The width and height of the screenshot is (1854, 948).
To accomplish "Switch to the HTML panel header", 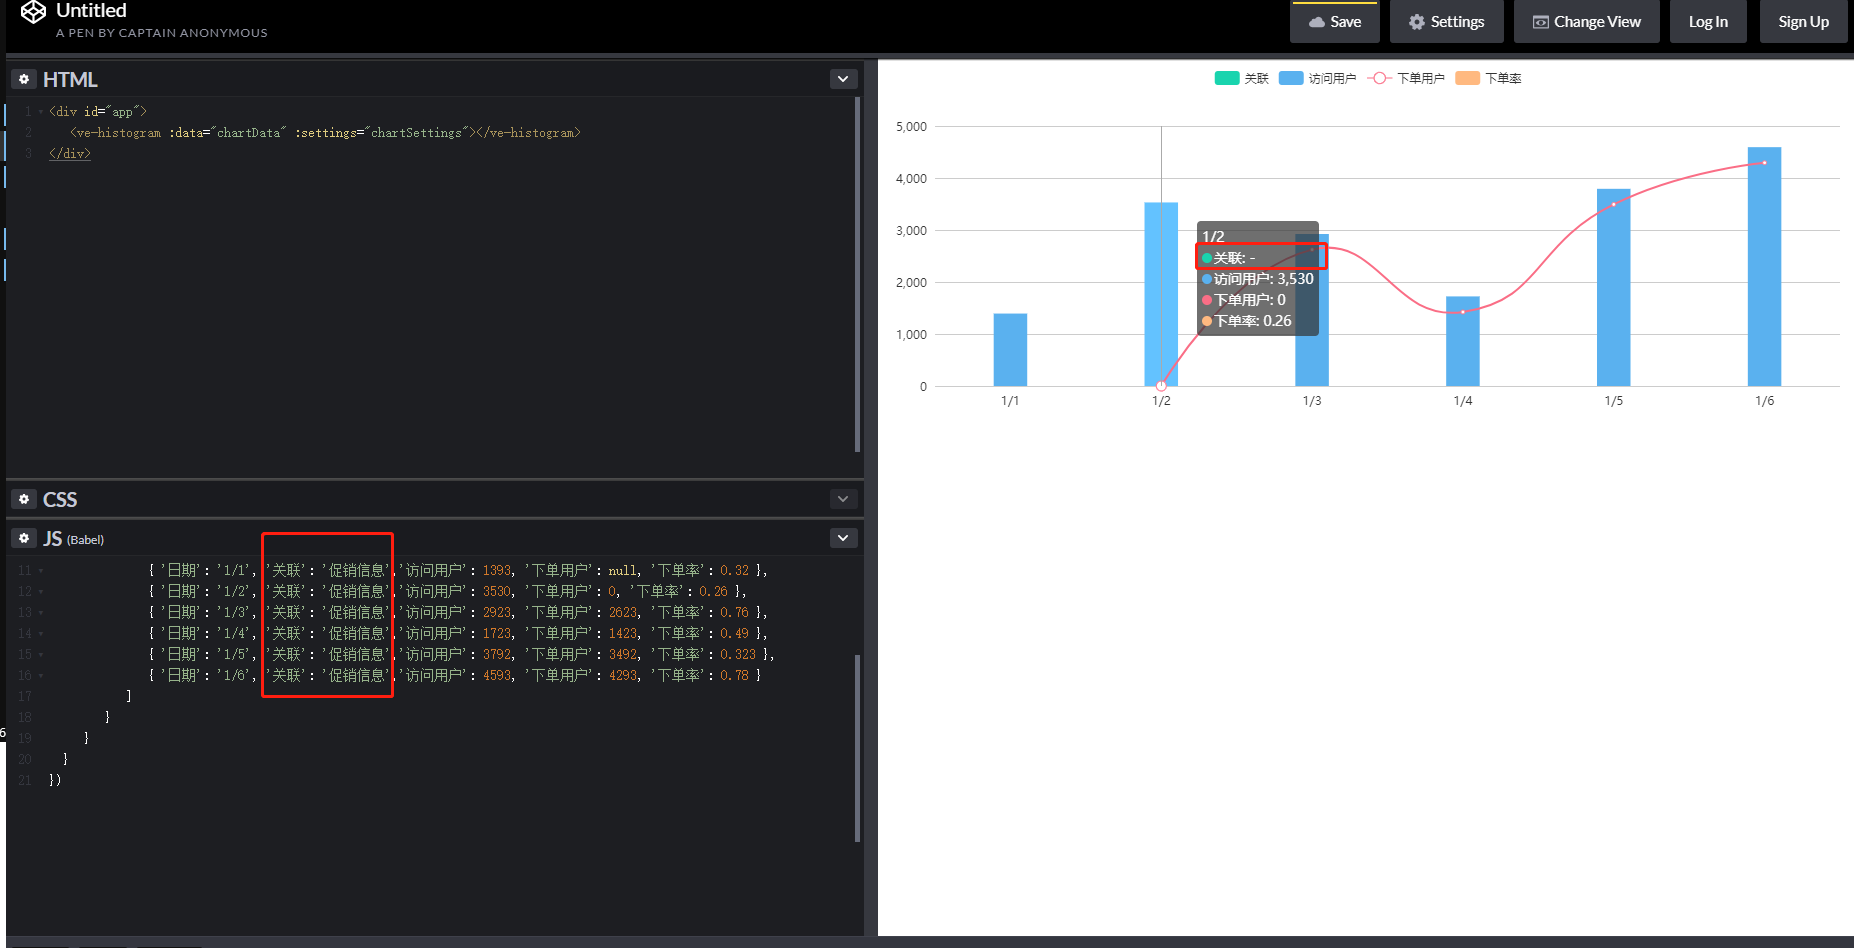I will click(x=70, y=78).
